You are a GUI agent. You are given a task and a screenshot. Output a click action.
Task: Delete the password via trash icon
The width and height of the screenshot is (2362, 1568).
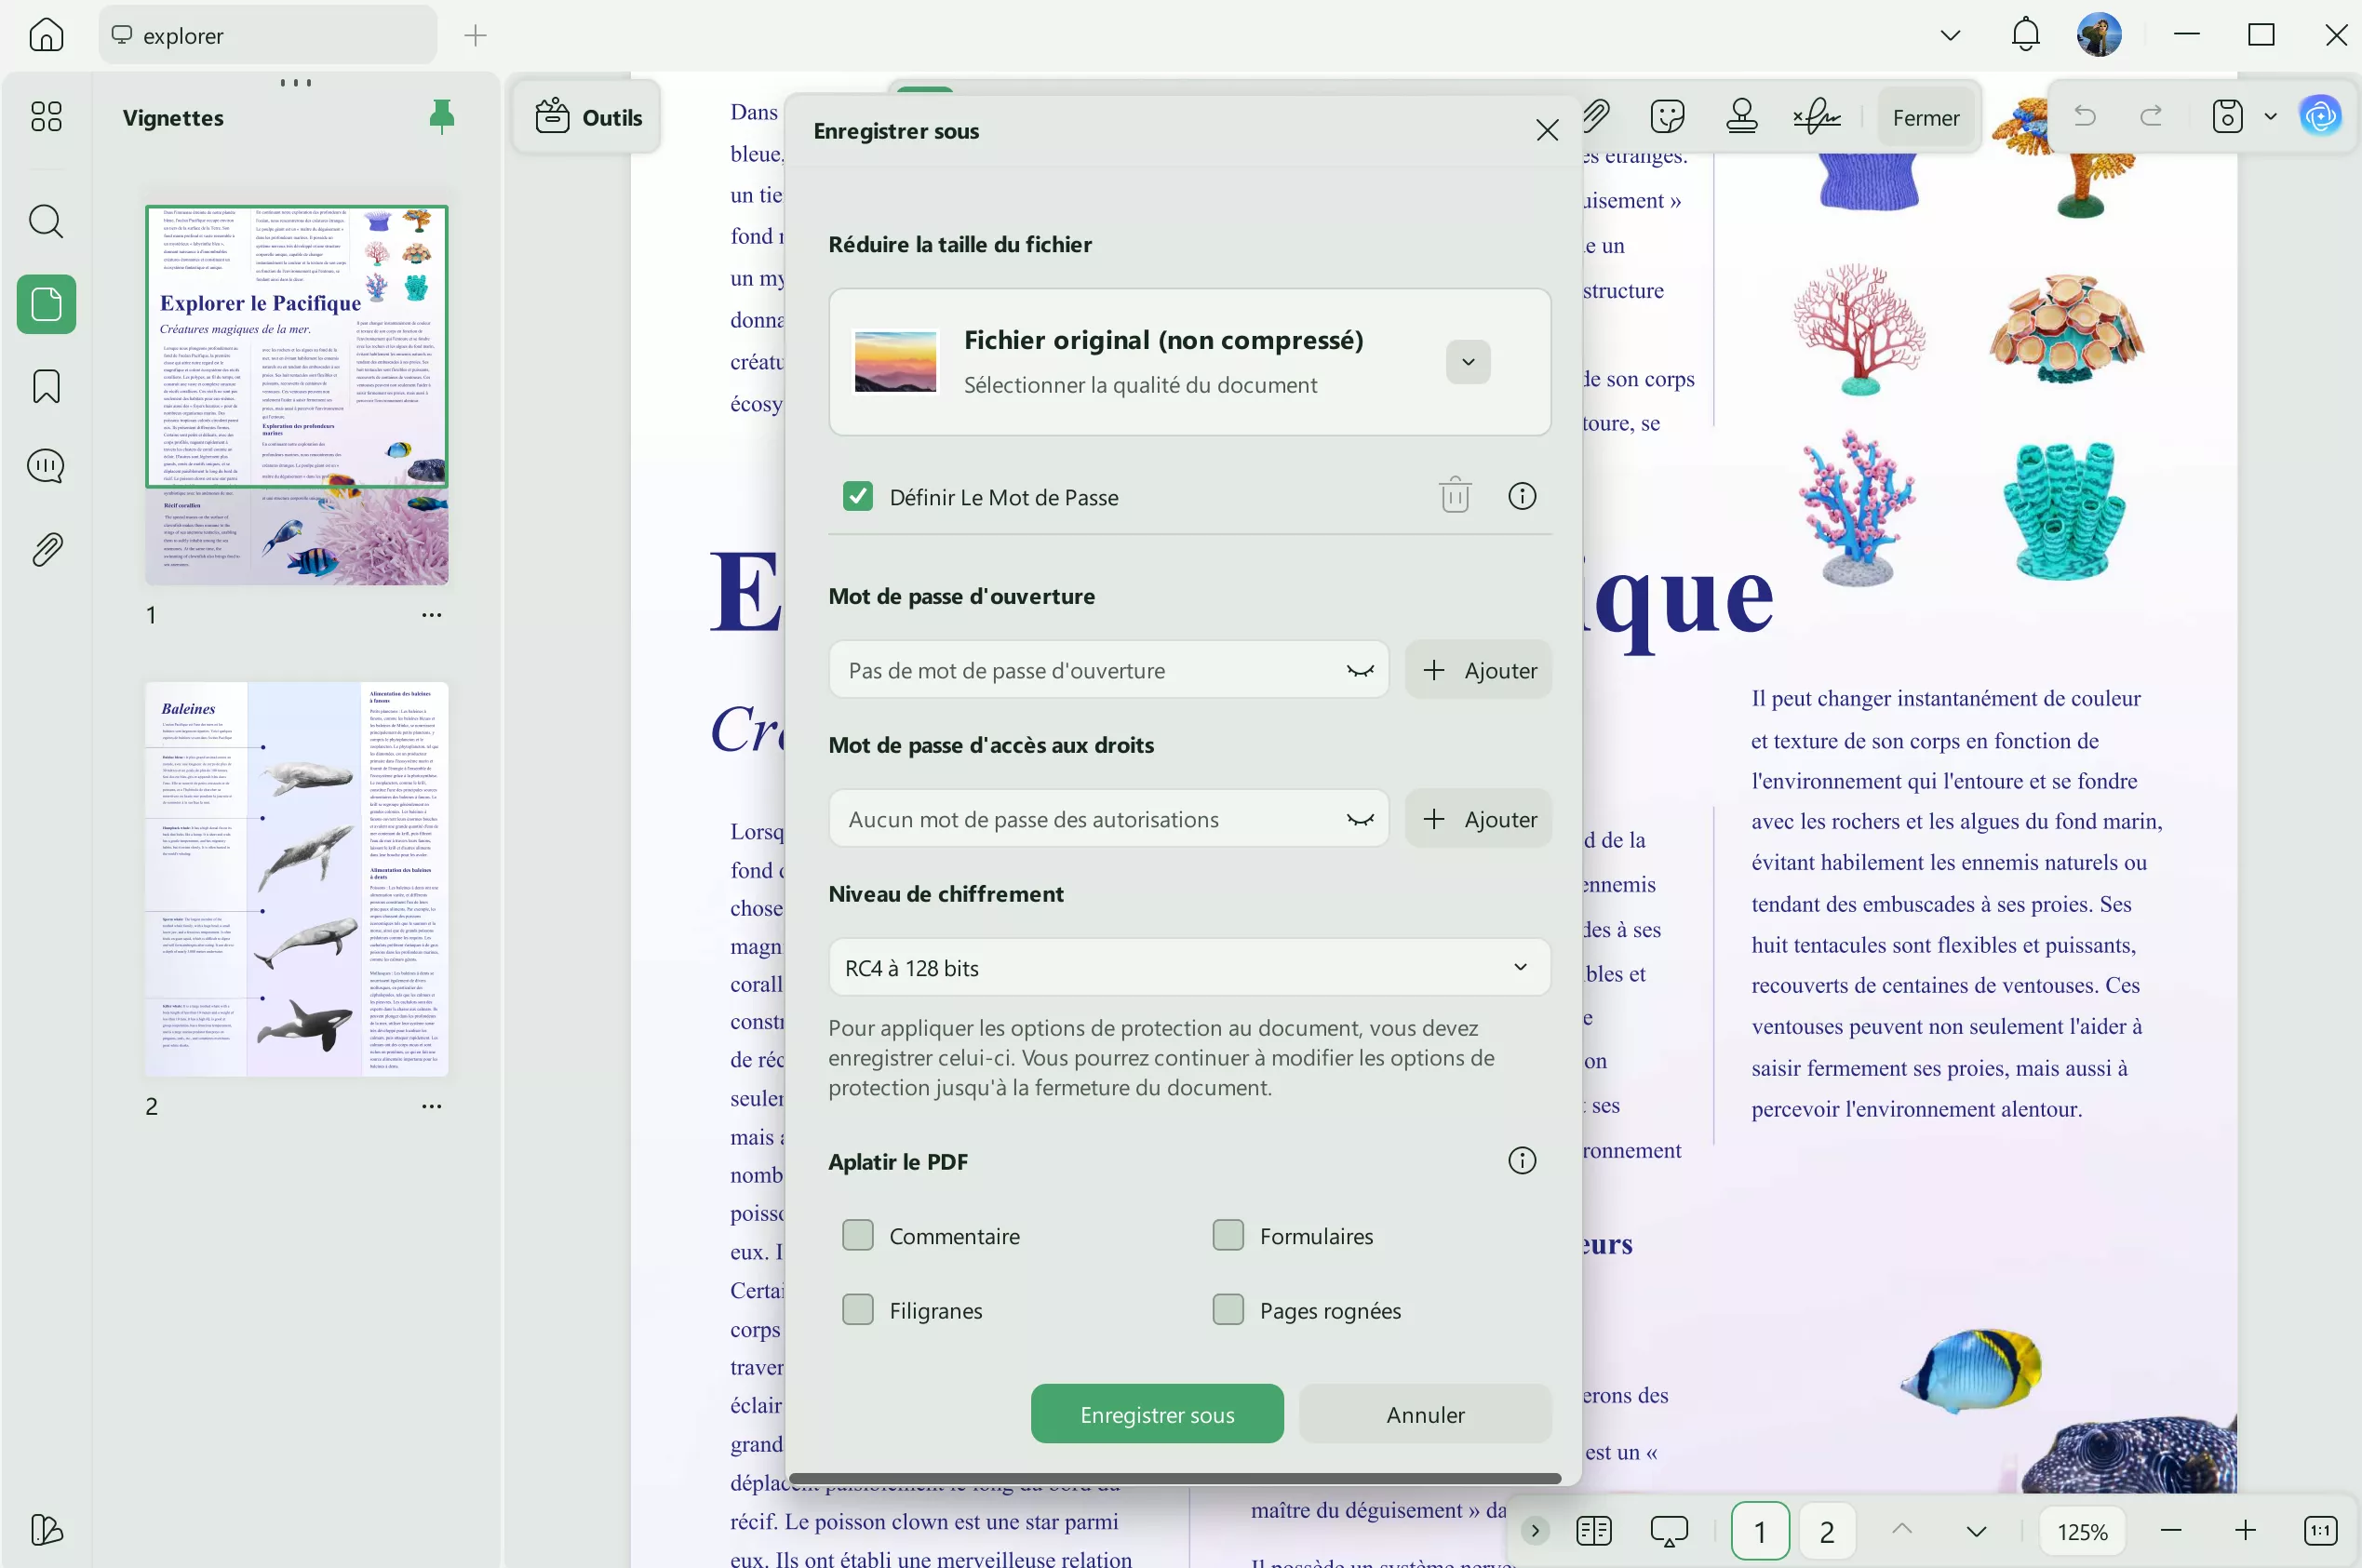coord(1455,496)
